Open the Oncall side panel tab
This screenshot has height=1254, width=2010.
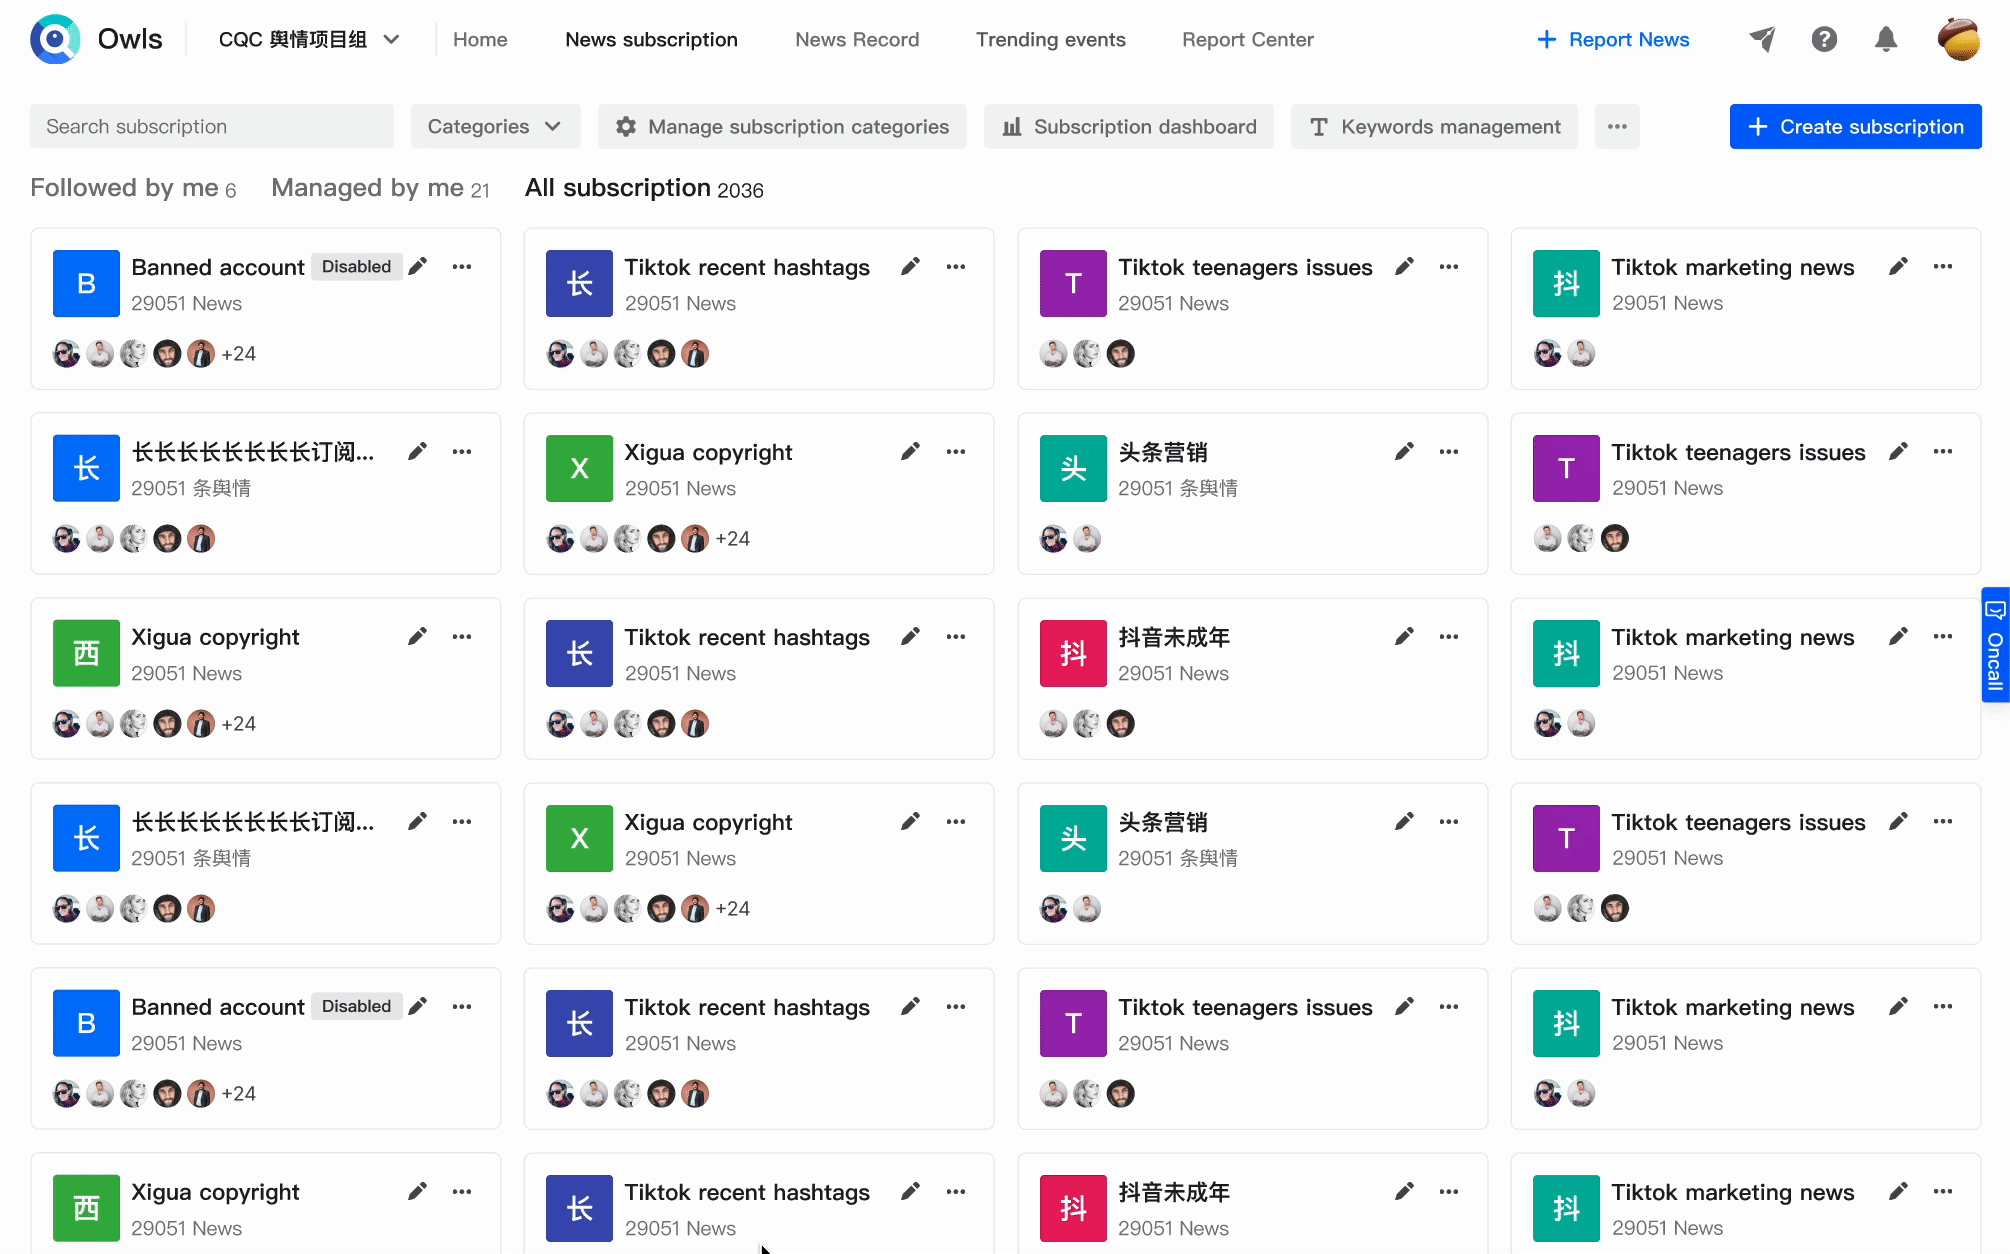1995,645
